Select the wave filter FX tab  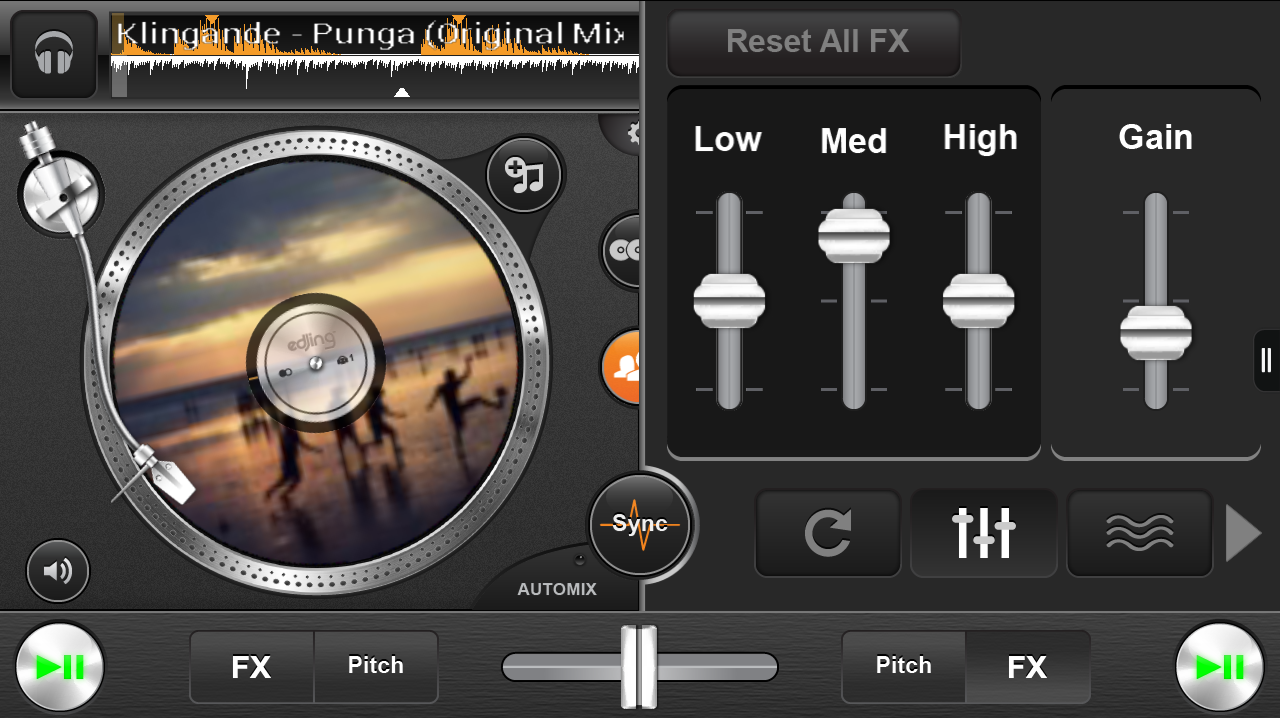[1140, 533]
